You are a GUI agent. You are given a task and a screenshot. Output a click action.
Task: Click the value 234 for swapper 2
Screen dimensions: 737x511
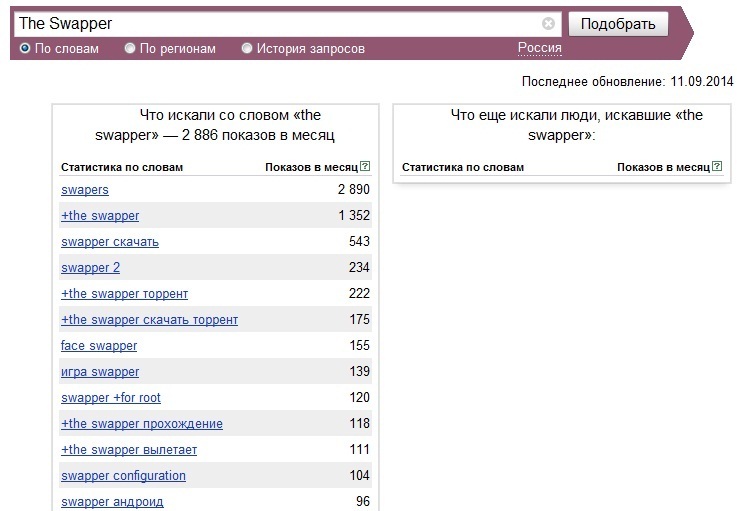[x=360, y=267]
